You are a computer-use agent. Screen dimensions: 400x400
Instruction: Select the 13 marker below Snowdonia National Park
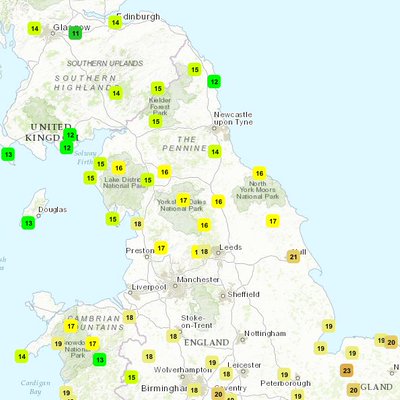click(x=100, y=360)
